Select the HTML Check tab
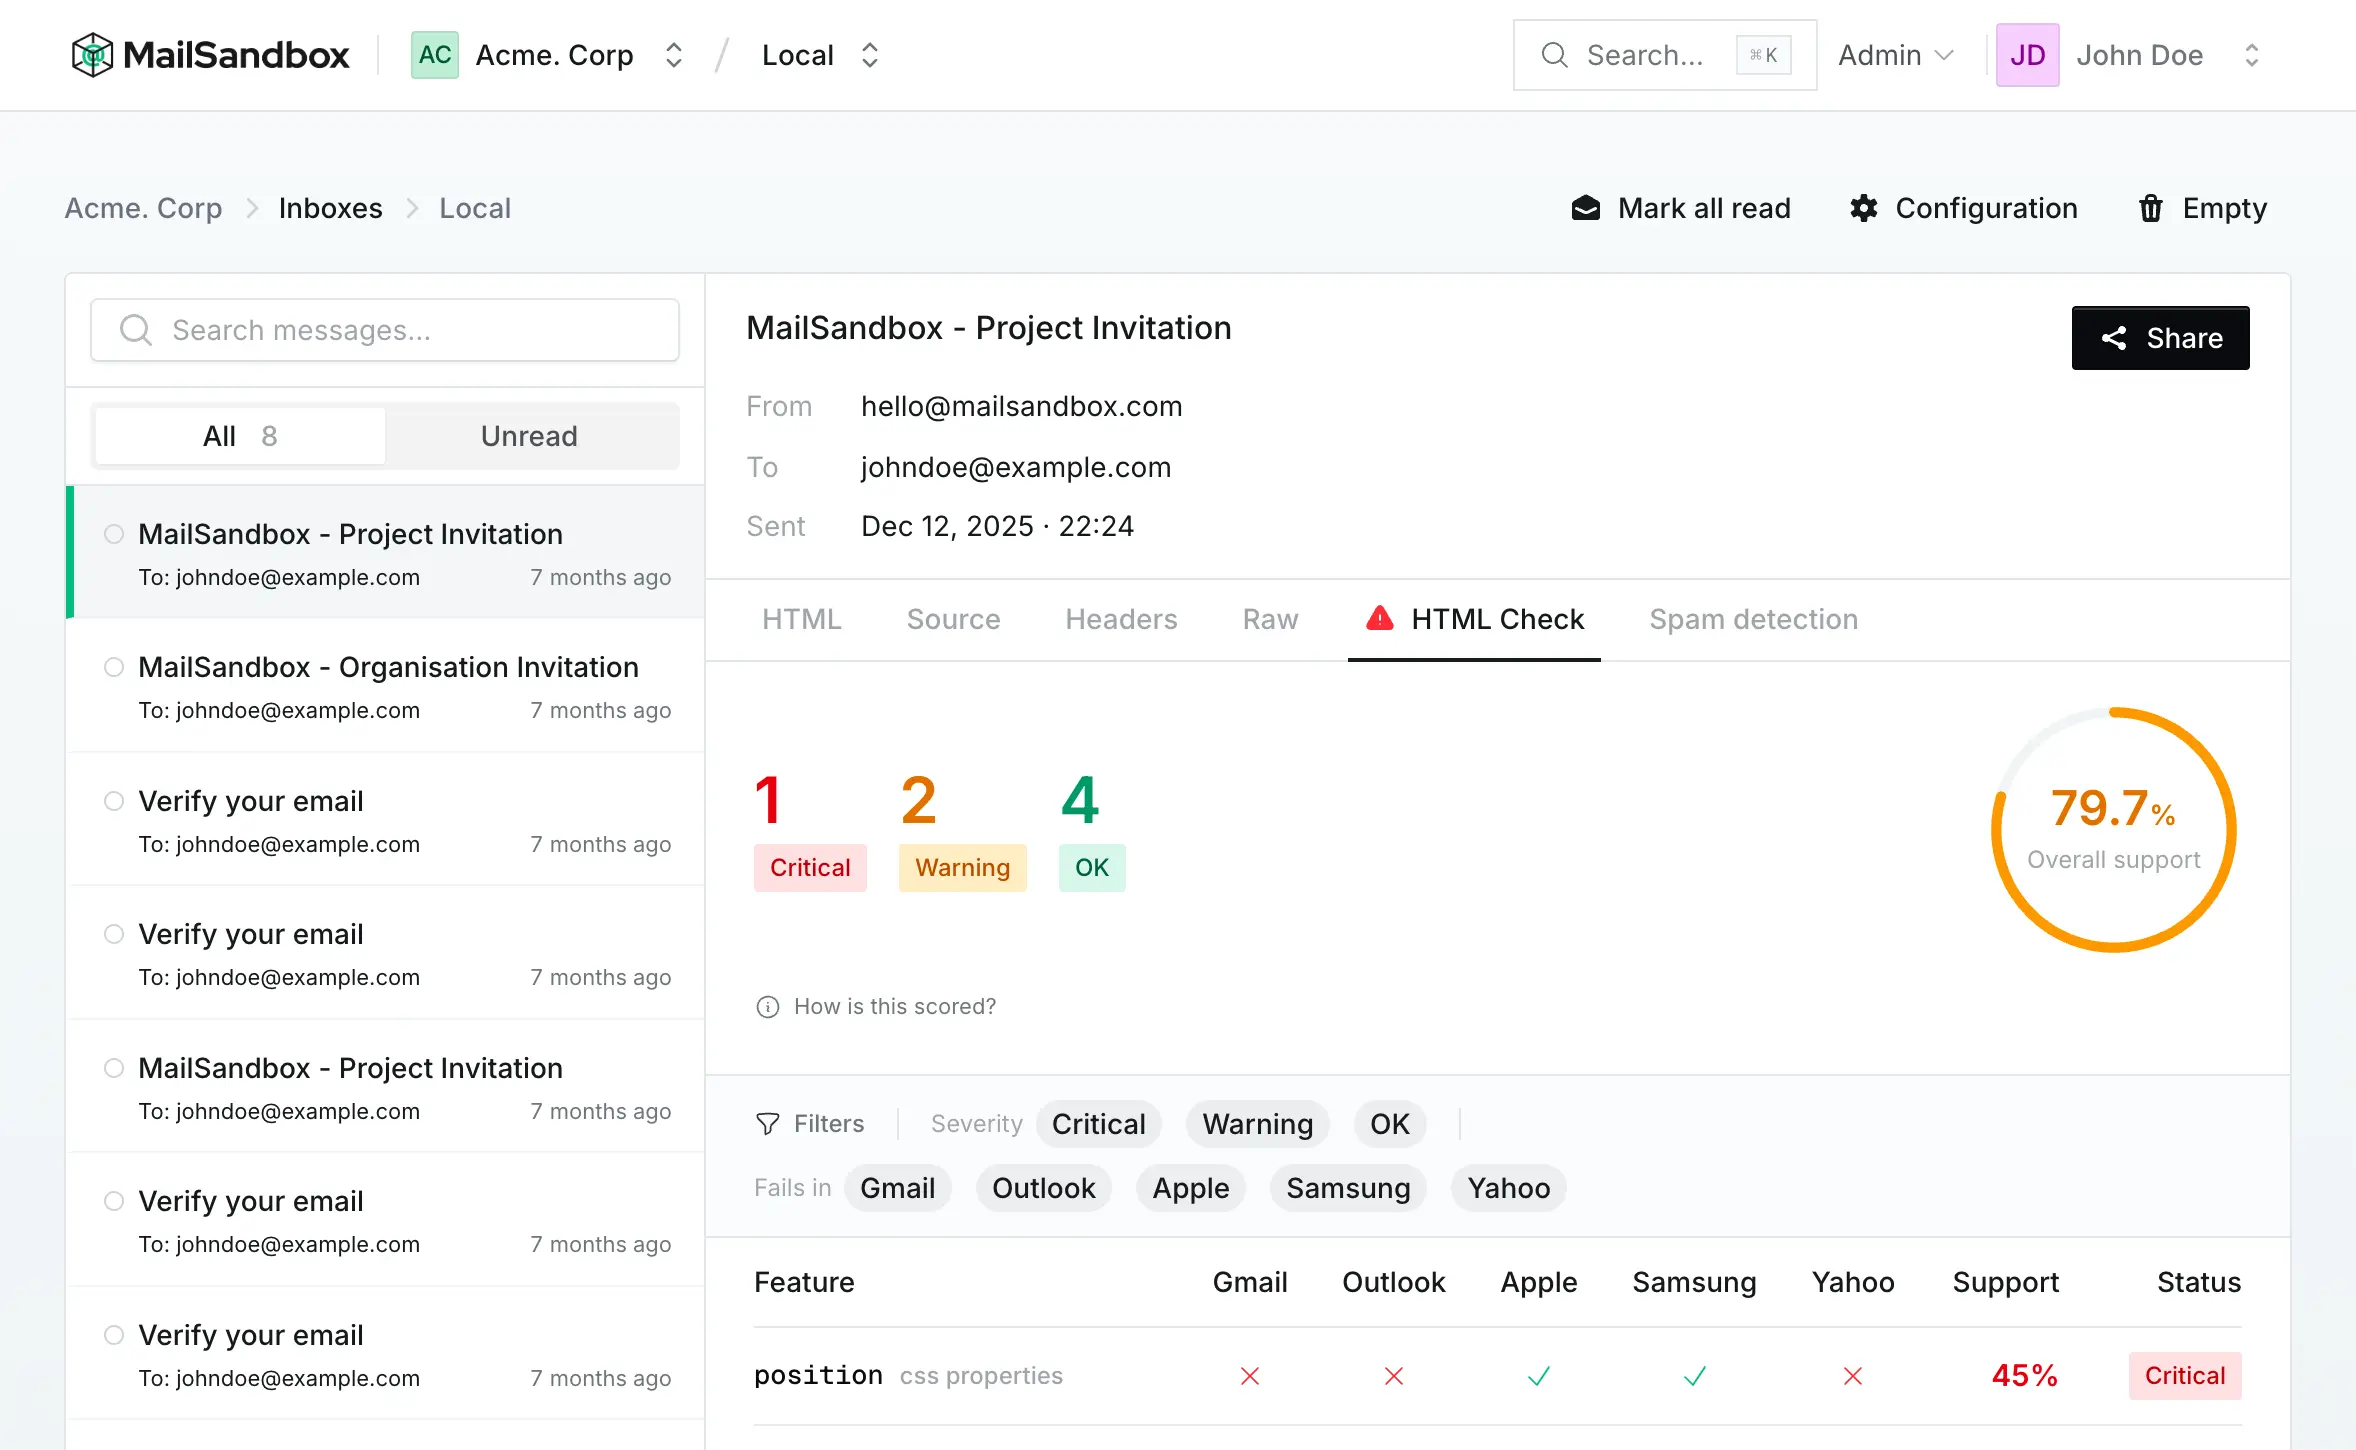2356x1450 pixels. (1474, 619)
